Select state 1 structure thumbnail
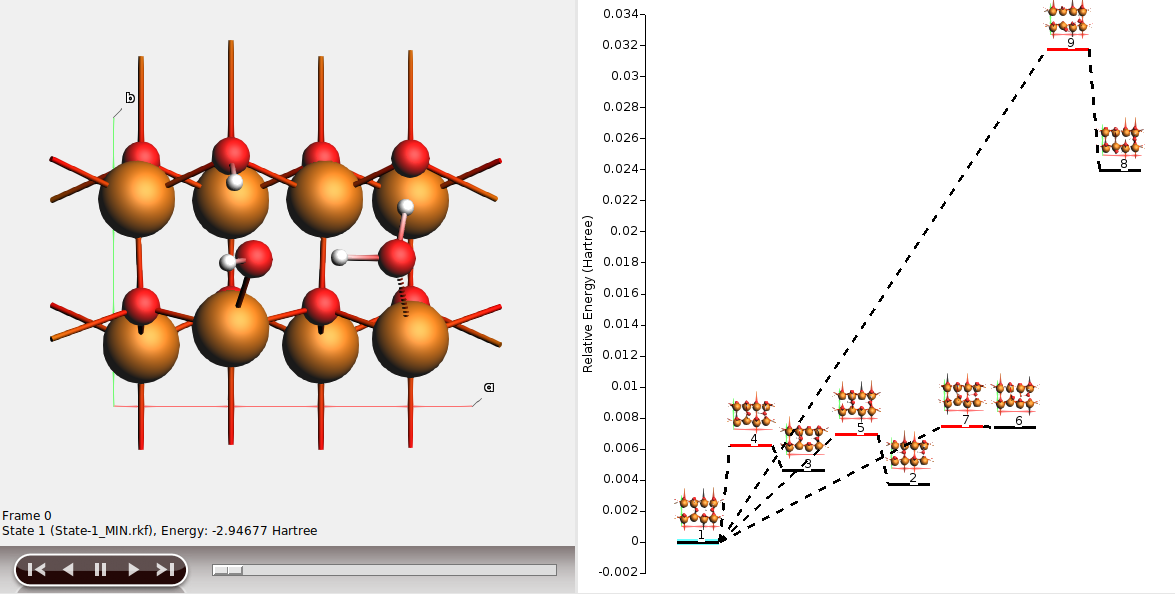Screen dimensions: 1175x594 (x=699, y=510)
